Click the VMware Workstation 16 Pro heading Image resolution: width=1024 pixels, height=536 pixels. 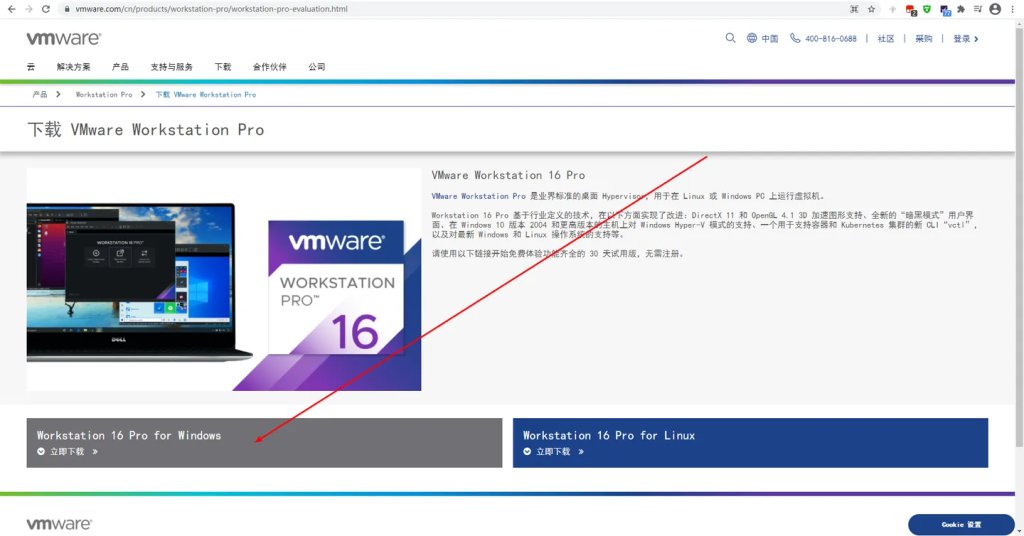coord(508,175)
